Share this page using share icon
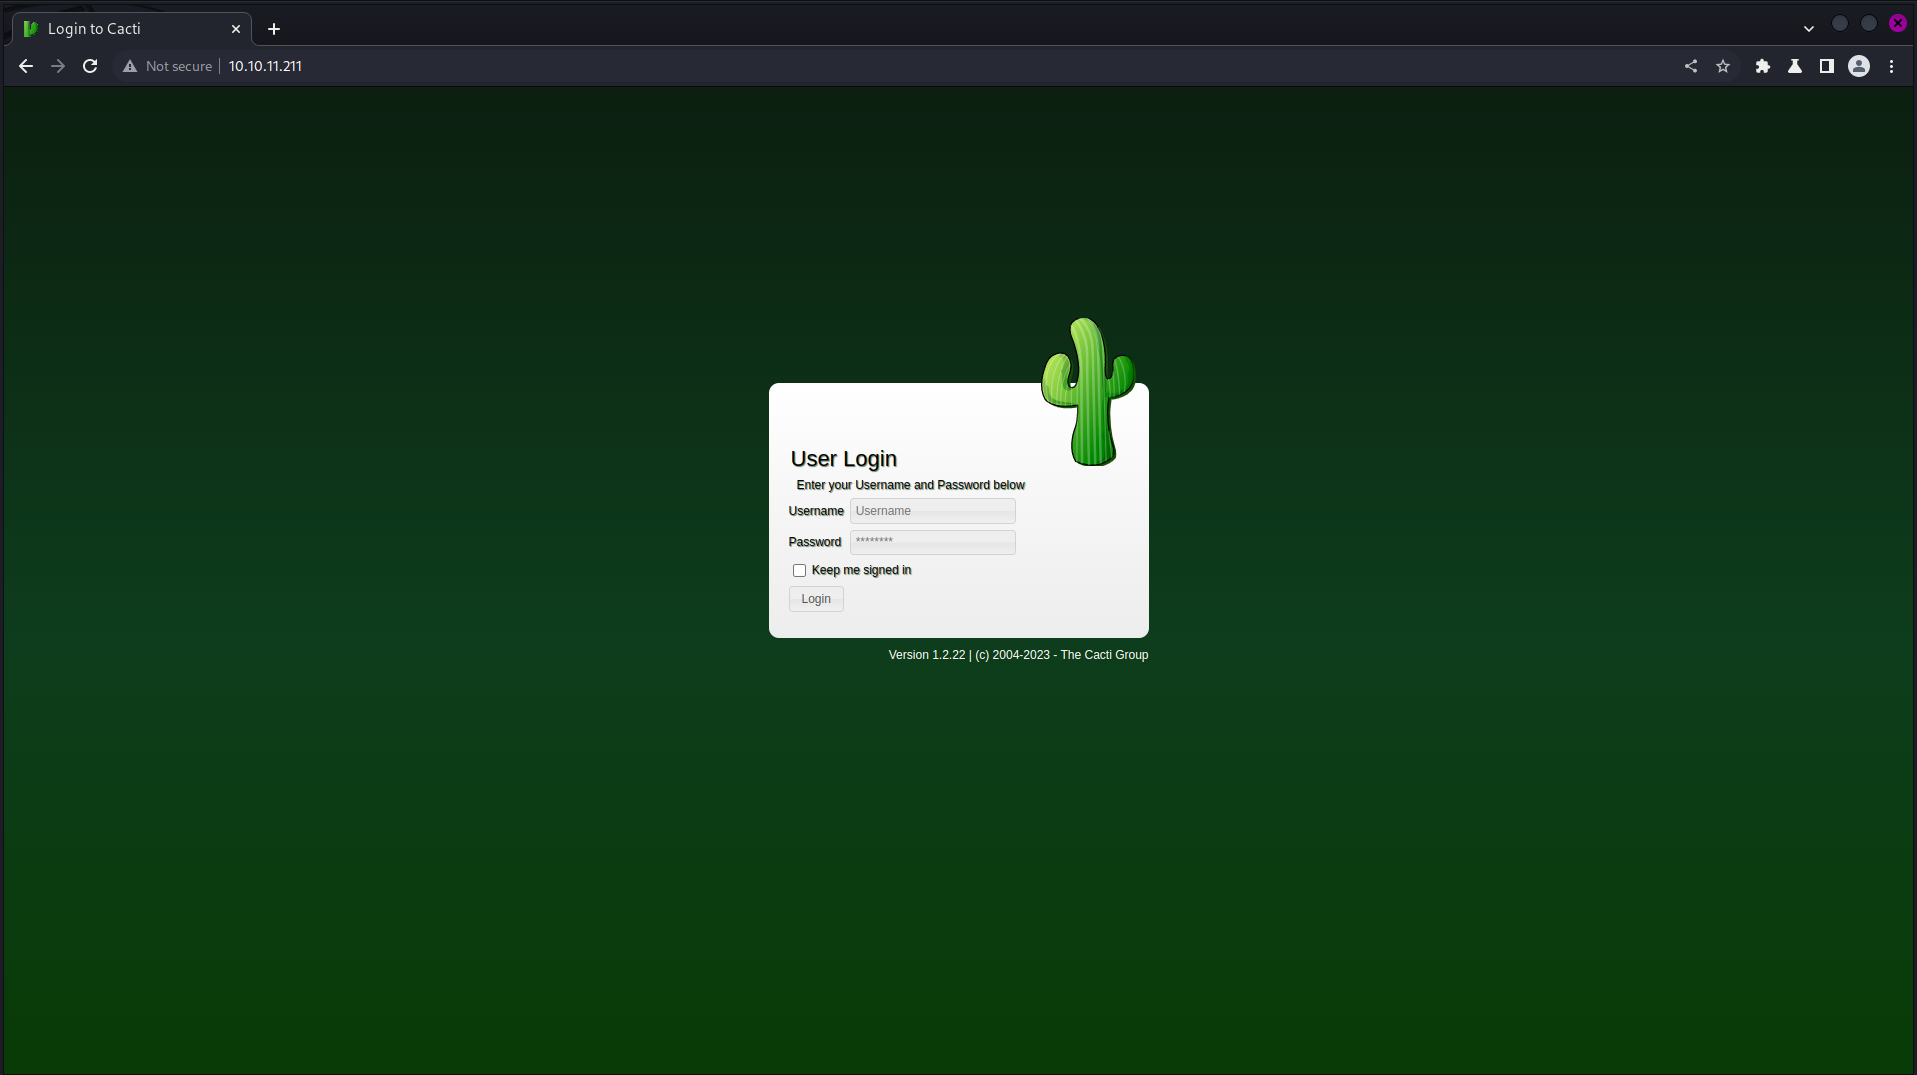 (1690, 66)
